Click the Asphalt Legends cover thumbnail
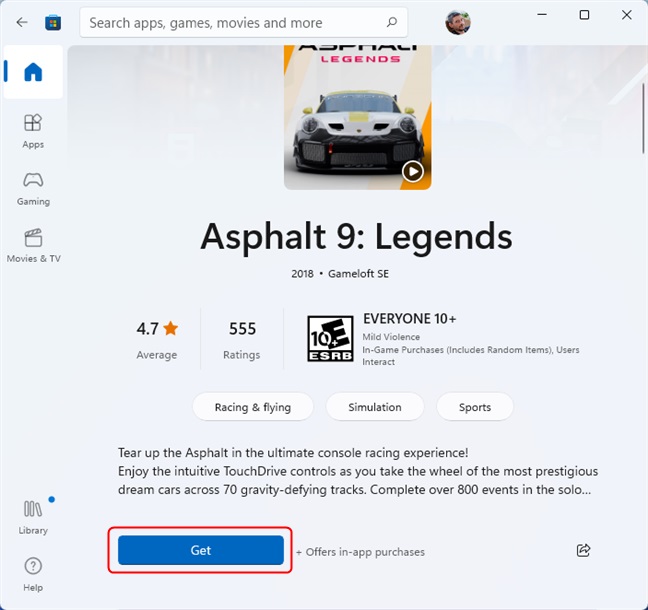 pos(357,117)
